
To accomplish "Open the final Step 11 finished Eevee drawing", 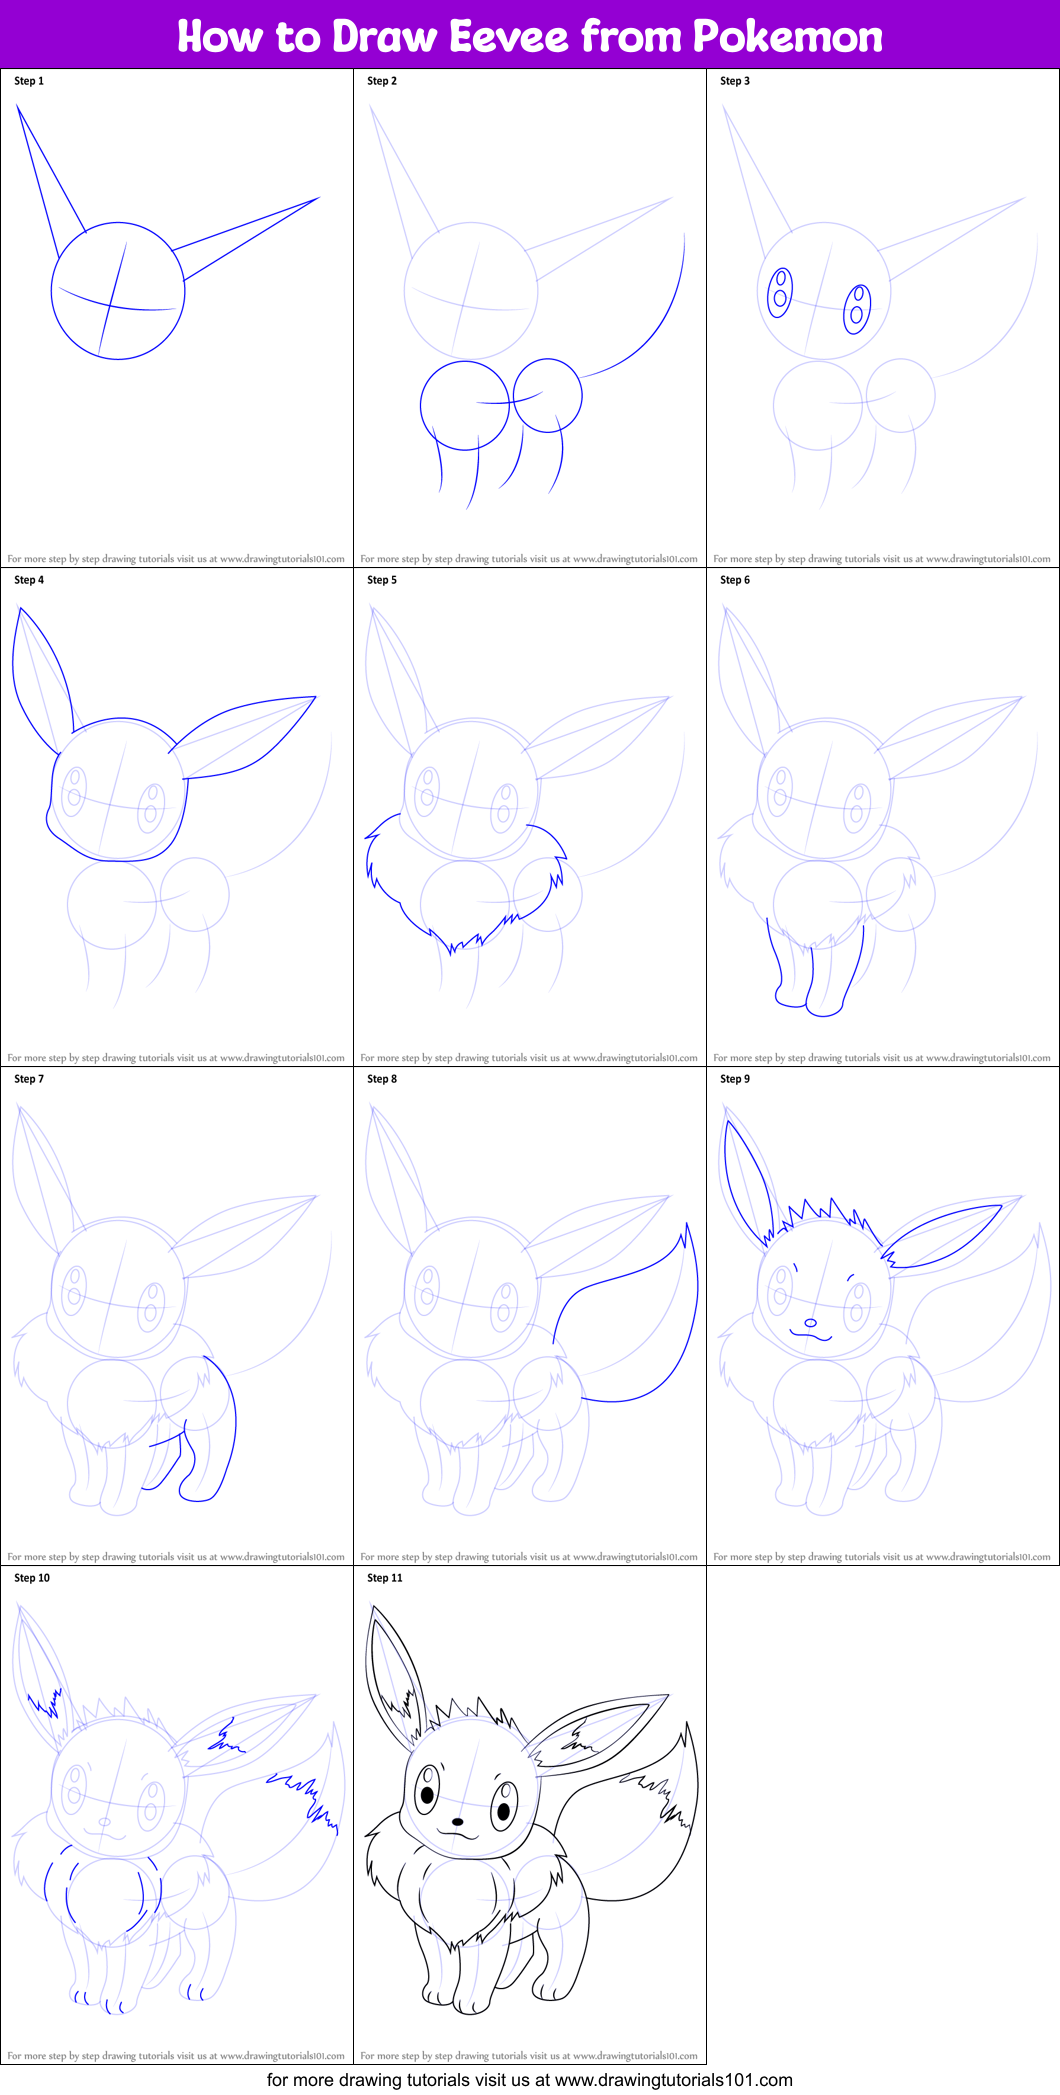I will point(530,1810).
